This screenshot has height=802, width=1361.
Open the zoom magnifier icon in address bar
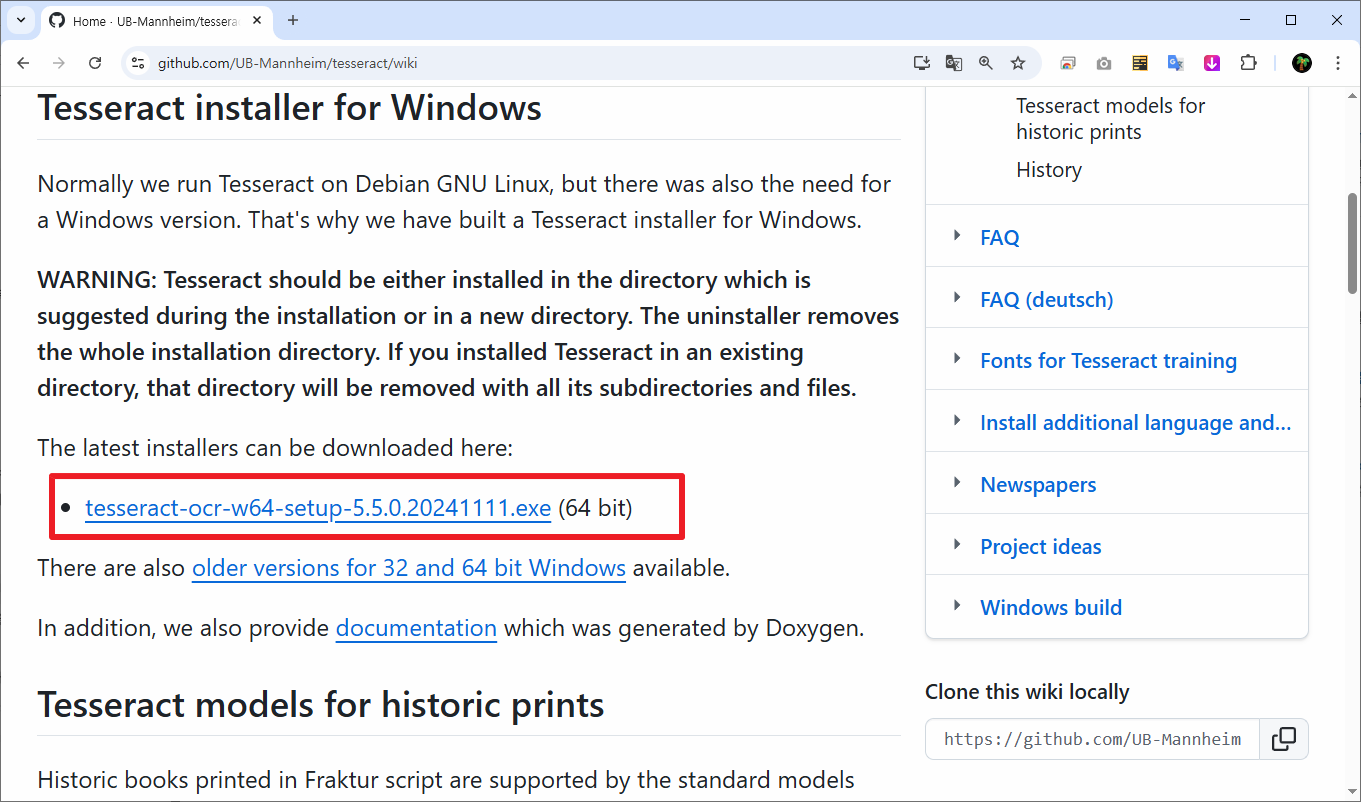[x=986, y=63]
